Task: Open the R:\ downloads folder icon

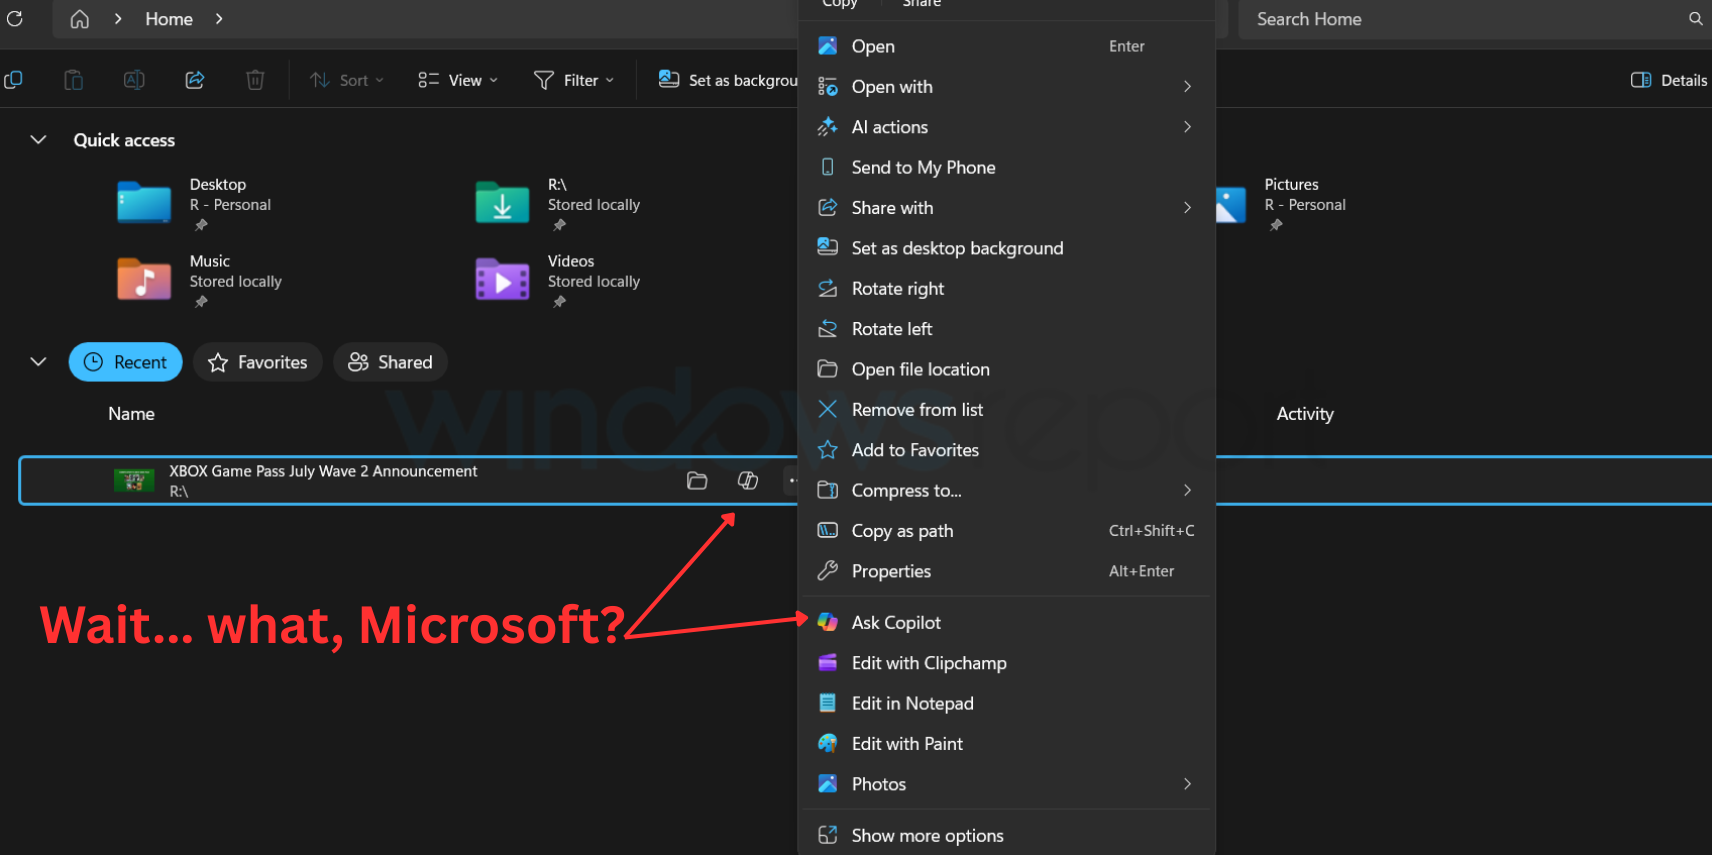Action: point(502,202)
